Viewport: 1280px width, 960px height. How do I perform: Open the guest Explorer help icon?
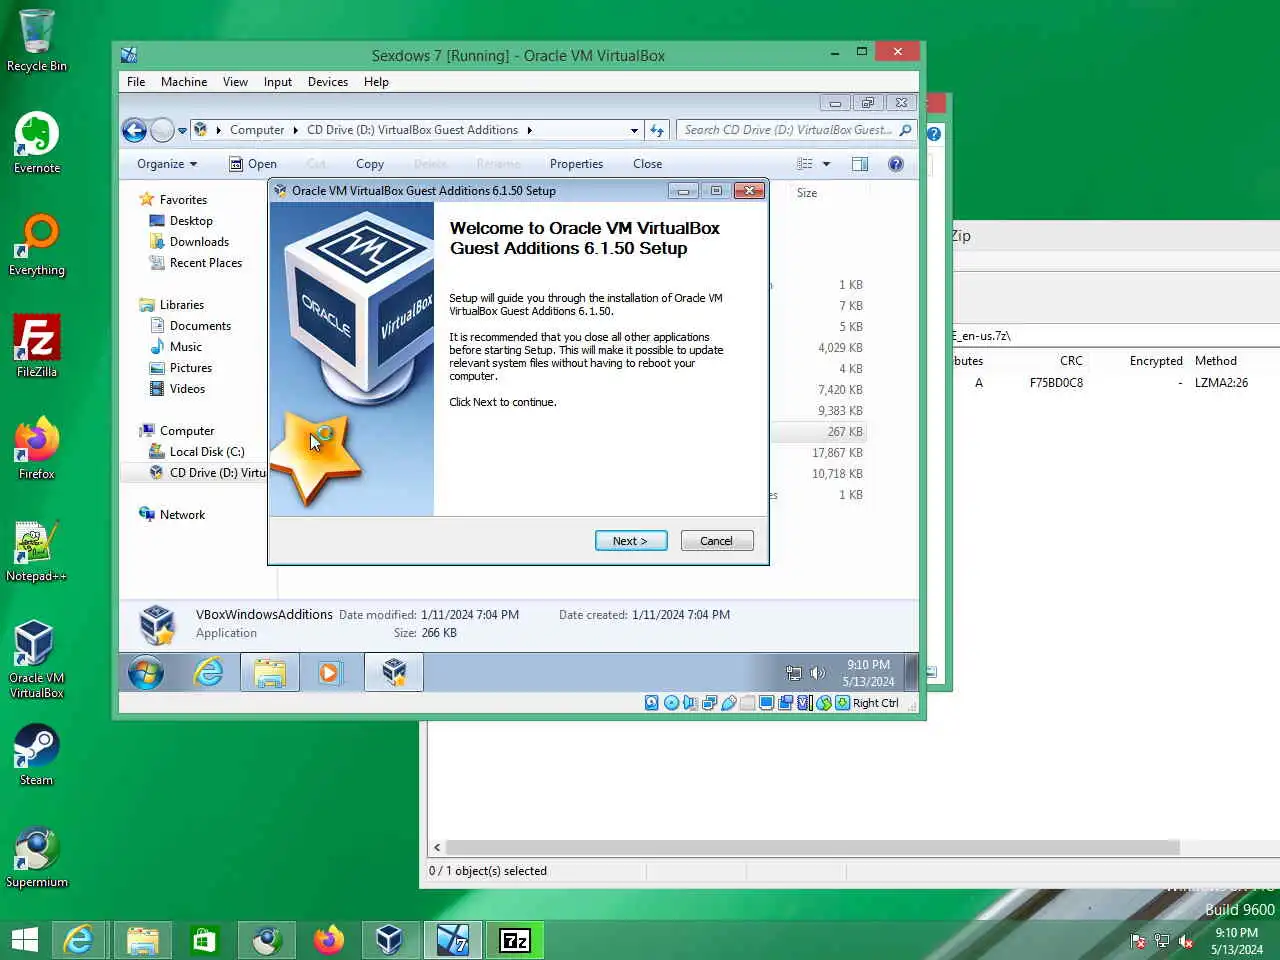(x=896, y=164)
